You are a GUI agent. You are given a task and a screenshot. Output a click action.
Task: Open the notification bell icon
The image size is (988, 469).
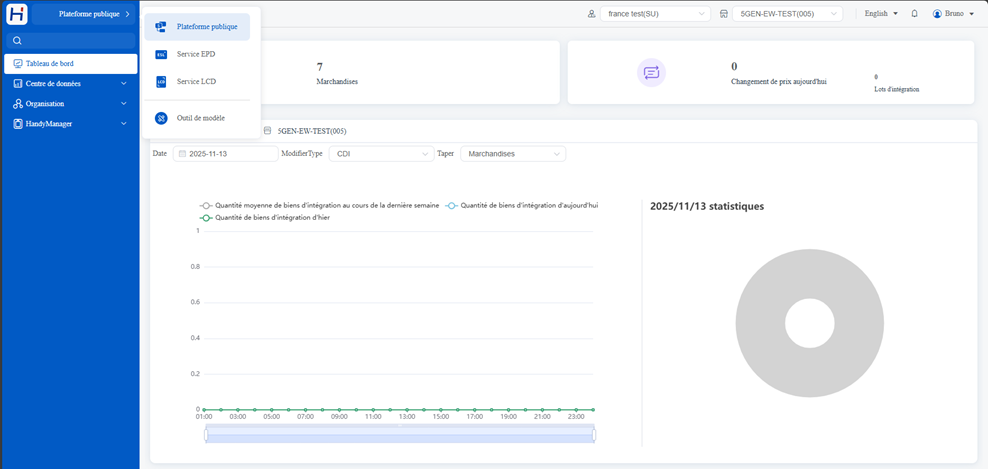914,13
